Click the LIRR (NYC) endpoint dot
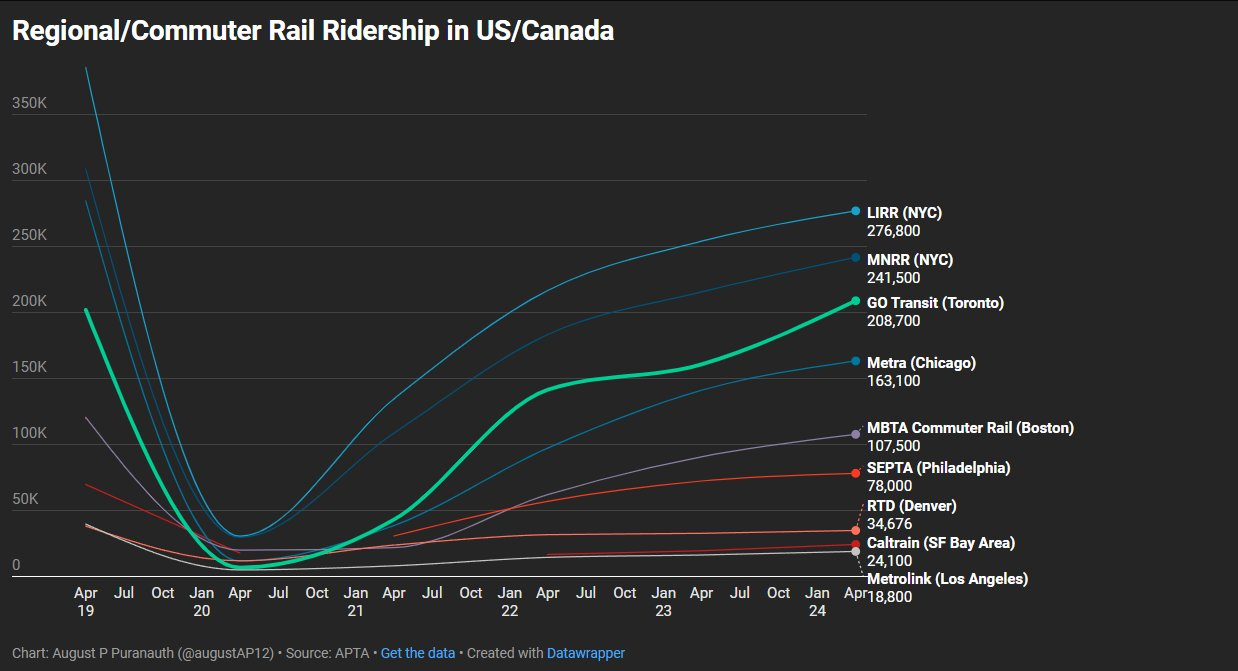Image resolution: width=1238 pixels, height=671 pixels. 855,211
